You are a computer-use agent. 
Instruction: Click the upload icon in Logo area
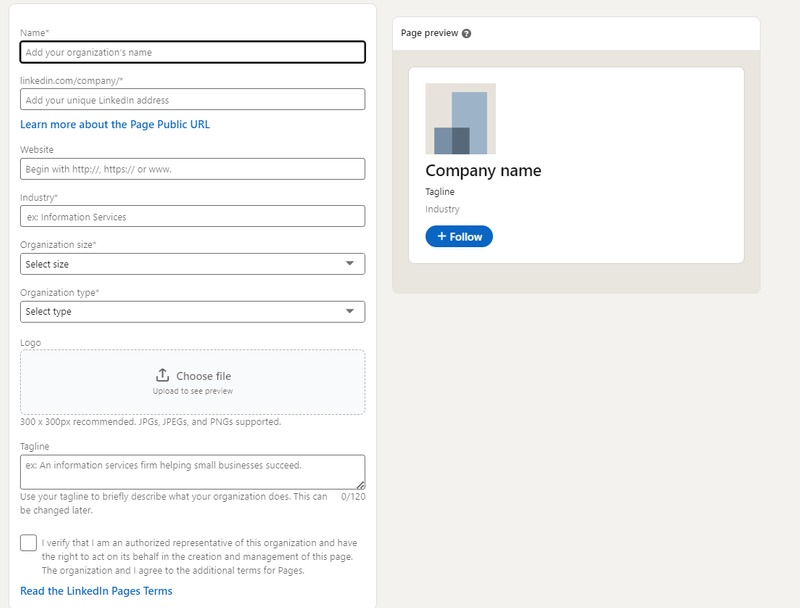coord(163,375)
